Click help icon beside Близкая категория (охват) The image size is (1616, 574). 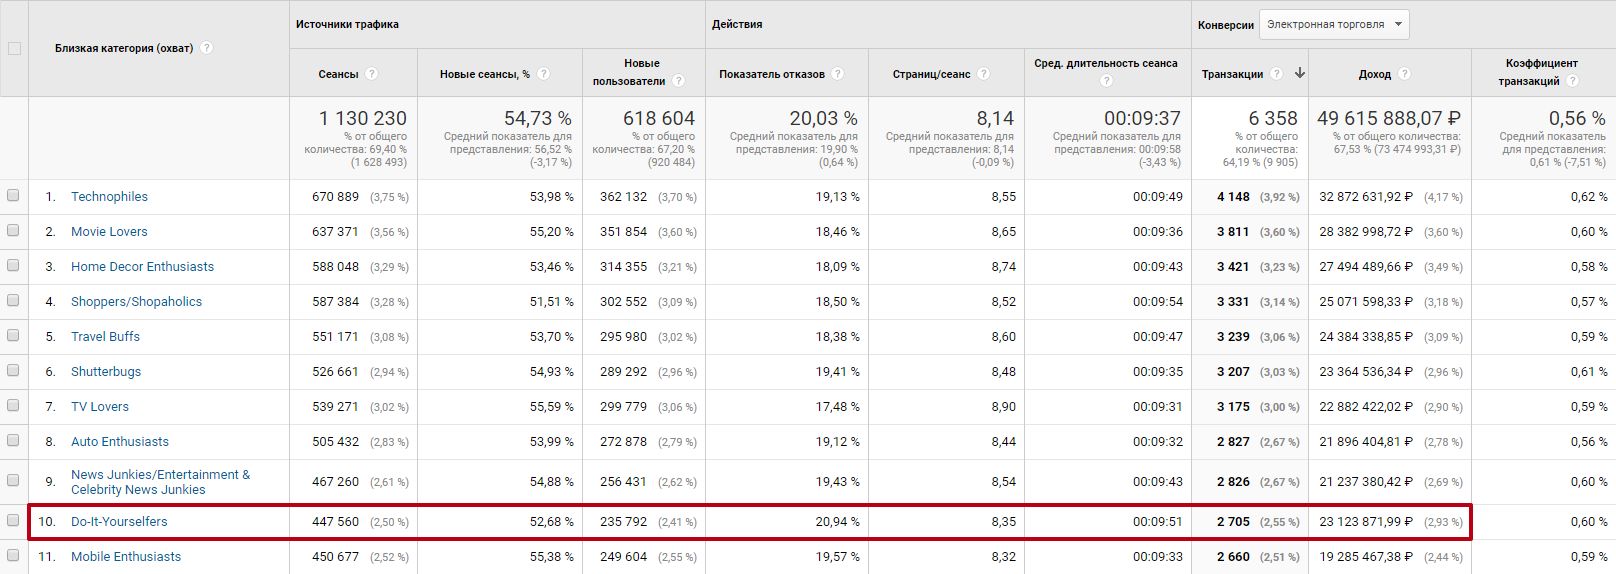[207, 48]
